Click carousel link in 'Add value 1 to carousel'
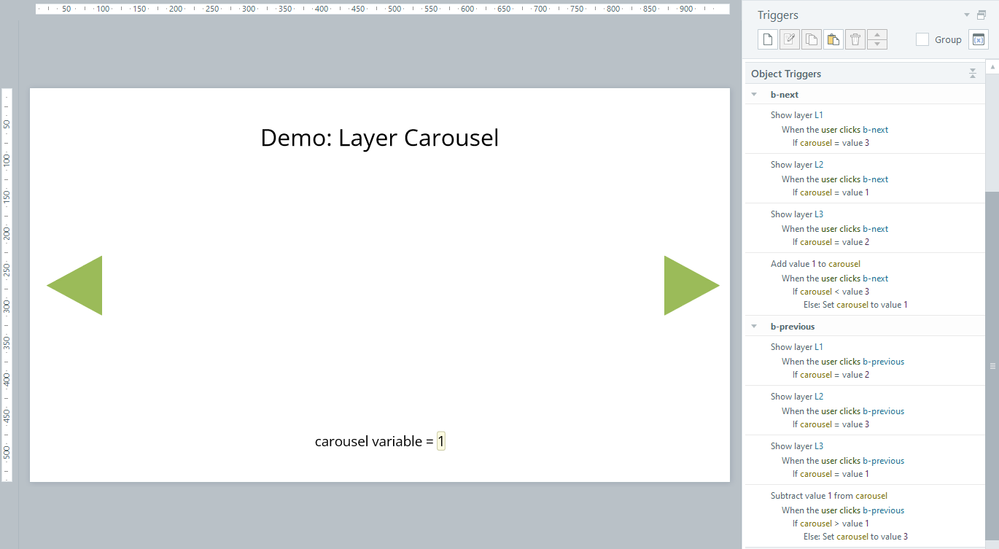The width and height of the screenshot is (999, 549). click(844, 264)
